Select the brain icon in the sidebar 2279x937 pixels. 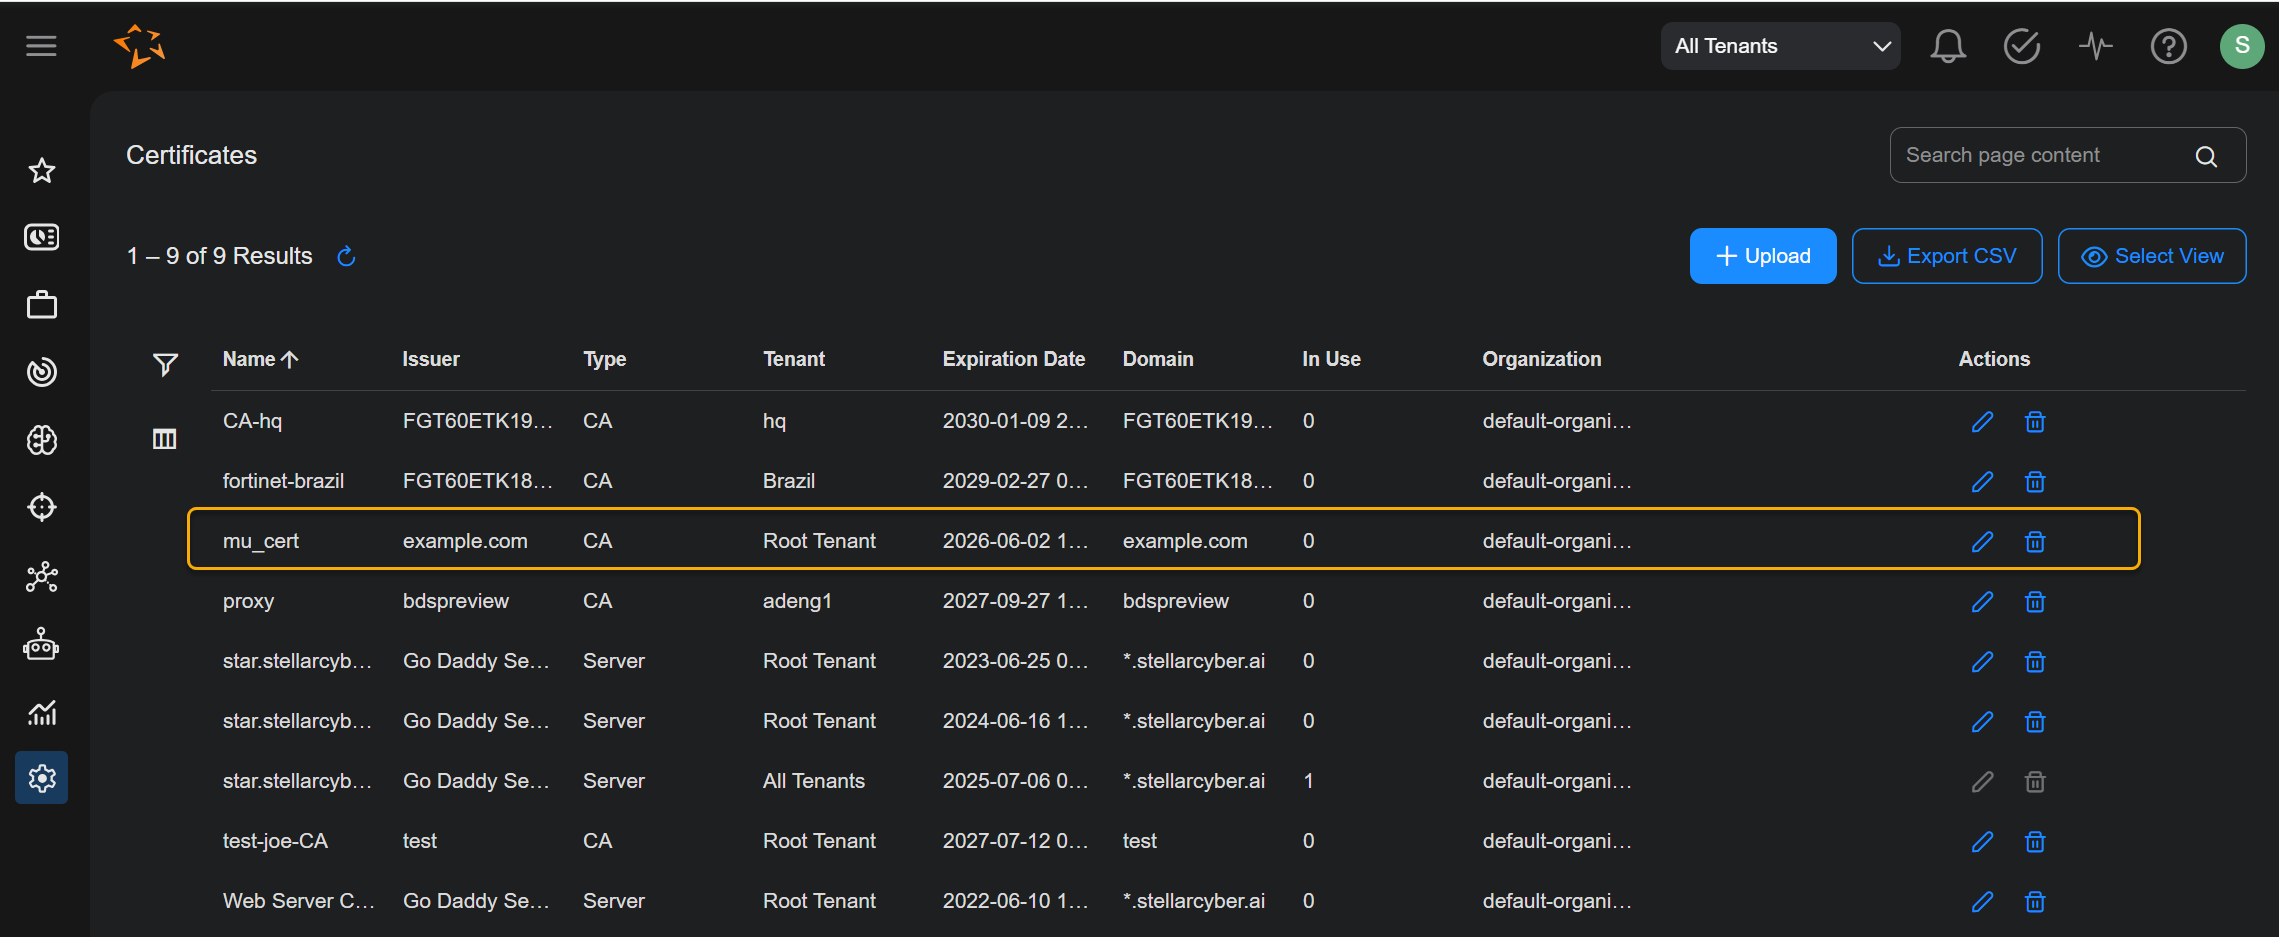coord(41,440)
